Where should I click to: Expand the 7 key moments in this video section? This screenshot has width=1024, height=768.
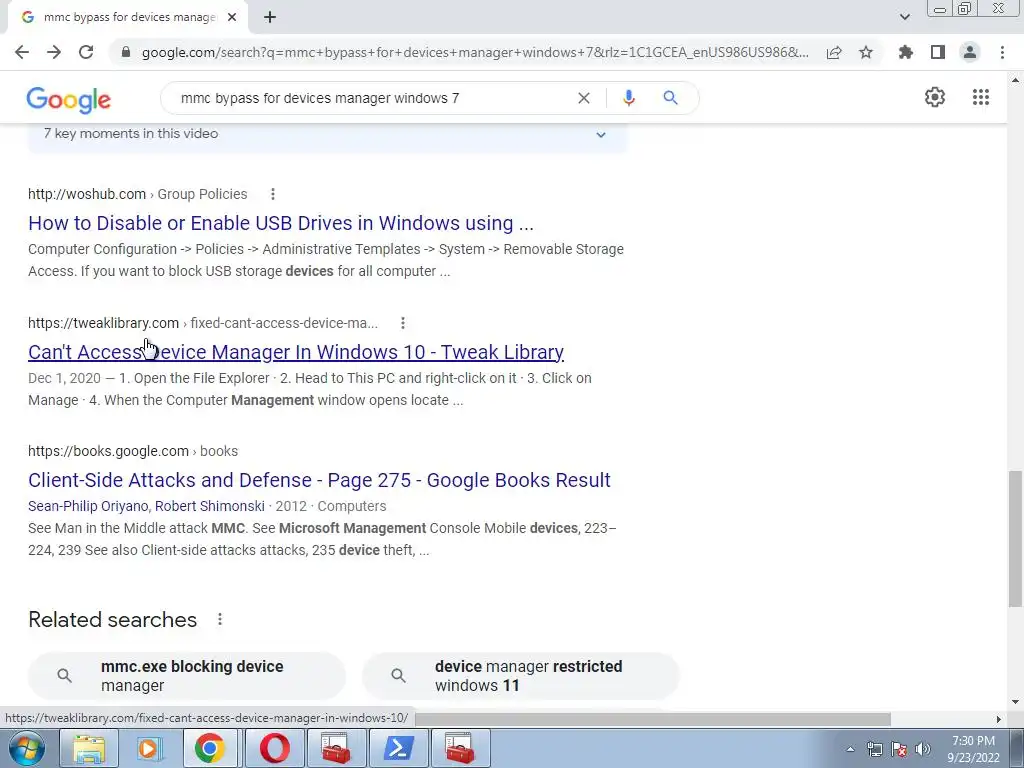pyautogui.click(x=327, y=135)
